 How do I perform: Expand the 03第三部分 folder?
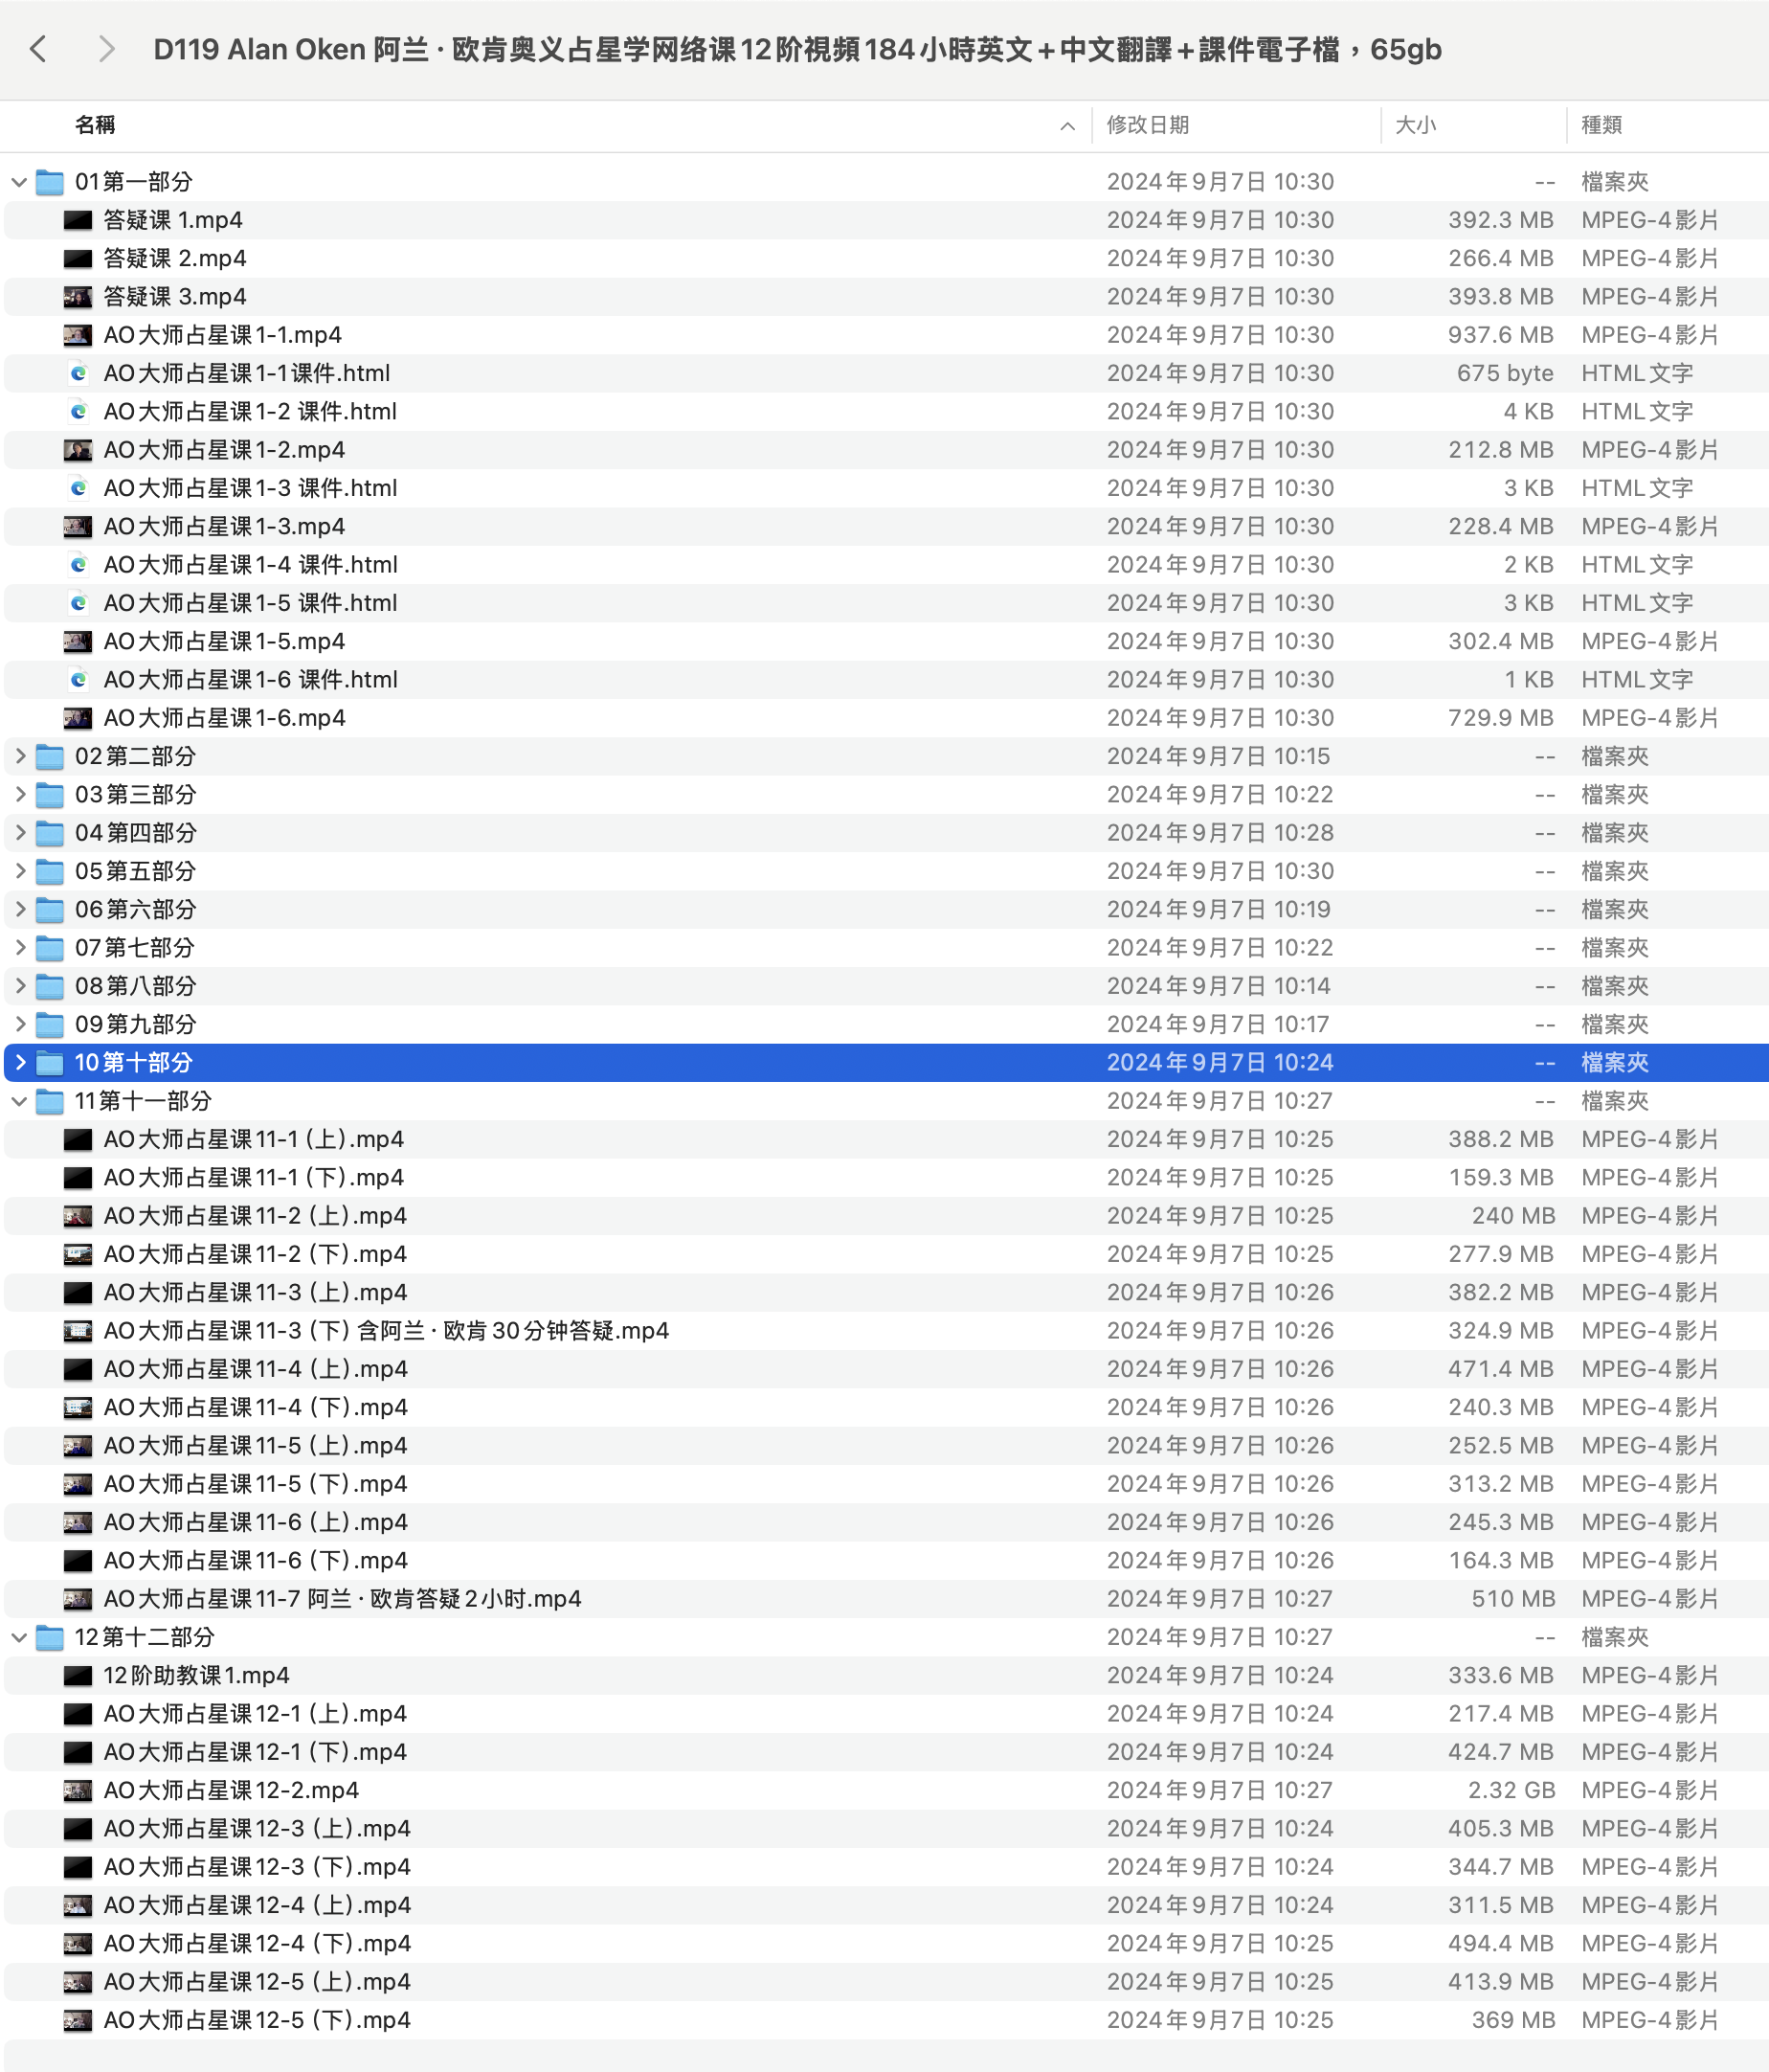pos(19,794)
